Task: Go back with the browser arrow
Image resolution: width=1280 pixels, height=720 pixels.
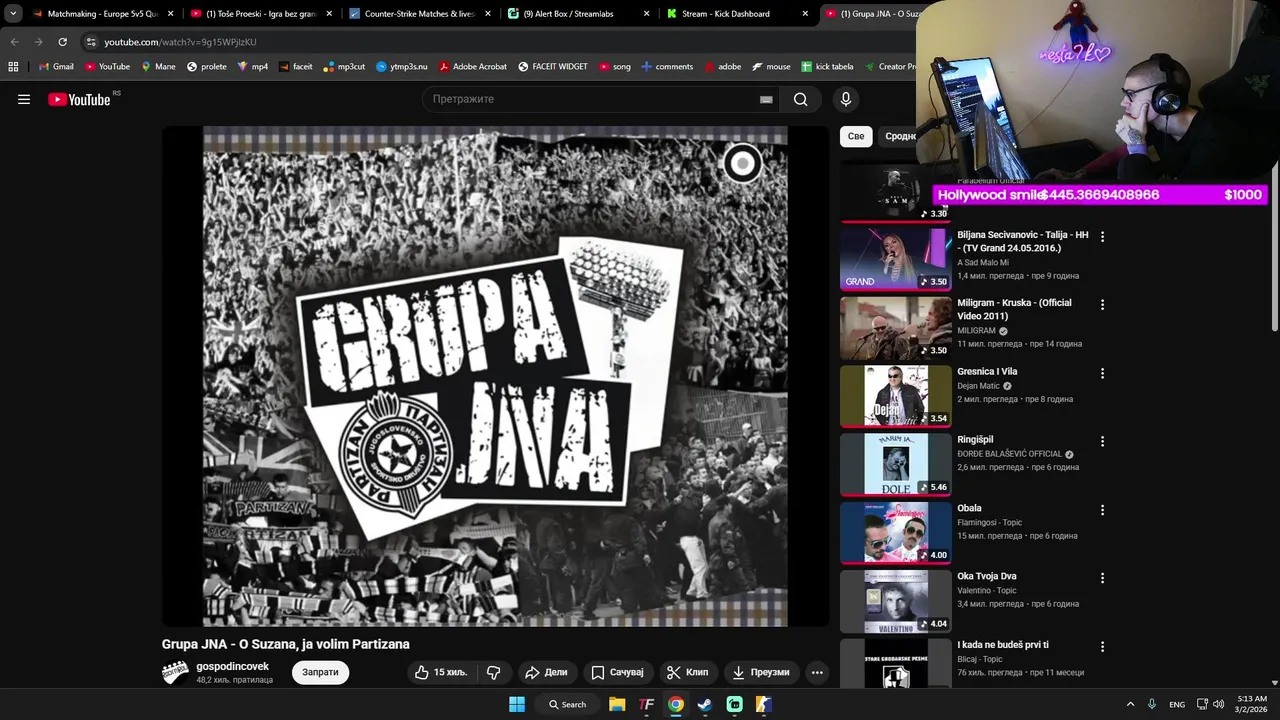Action: [14, 42]
